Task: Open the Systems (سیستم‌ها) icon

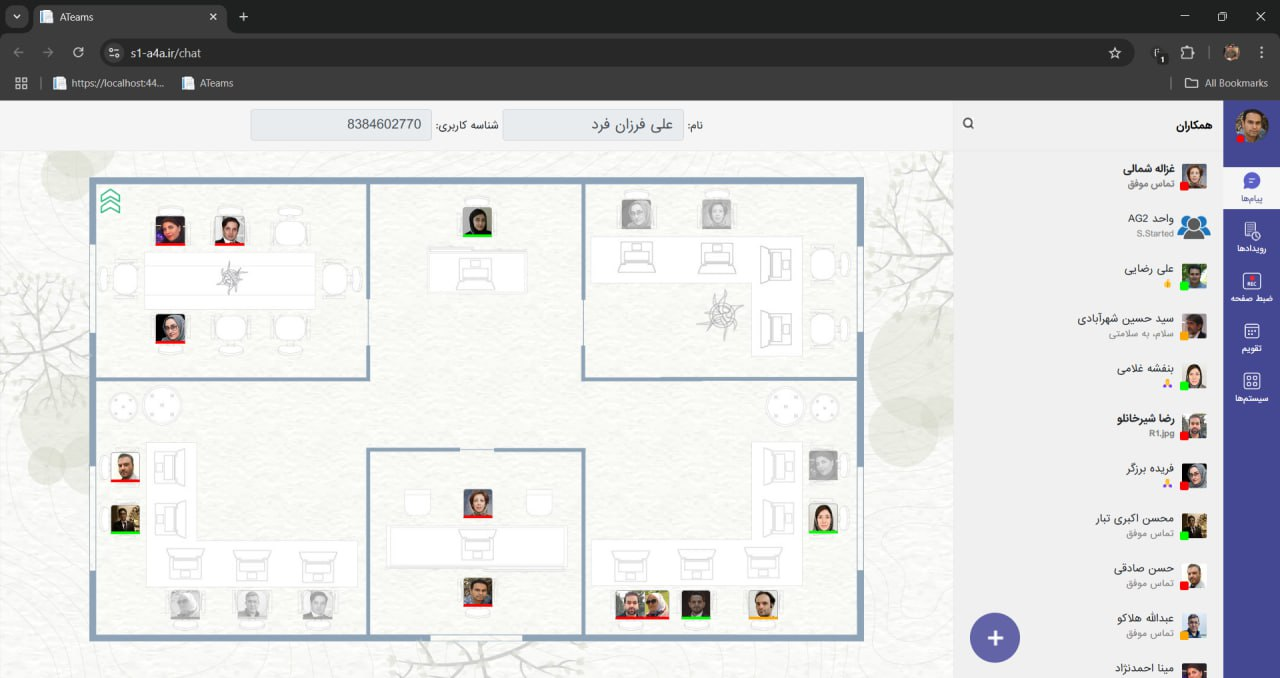Action: [x=1251, y=387]
